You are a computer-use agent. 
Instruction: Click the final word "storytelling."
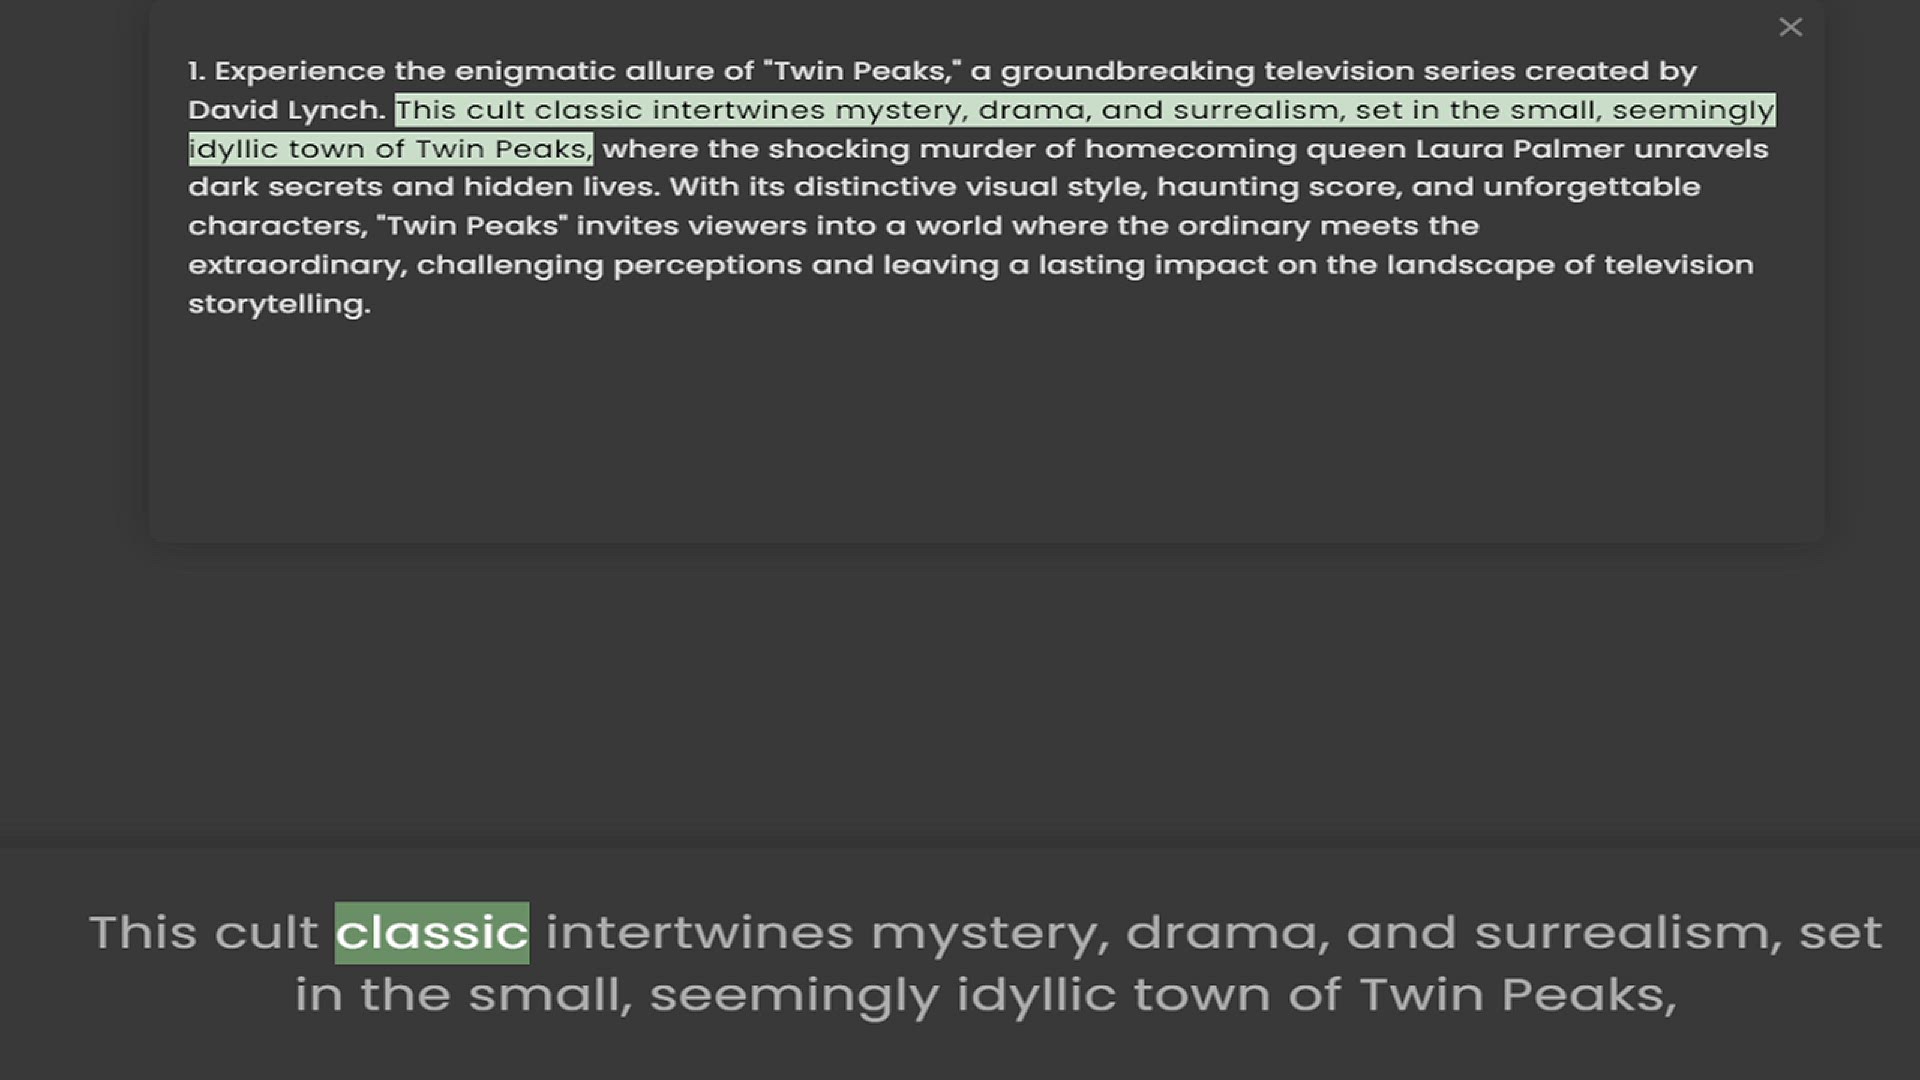click(x=279, y=304)
